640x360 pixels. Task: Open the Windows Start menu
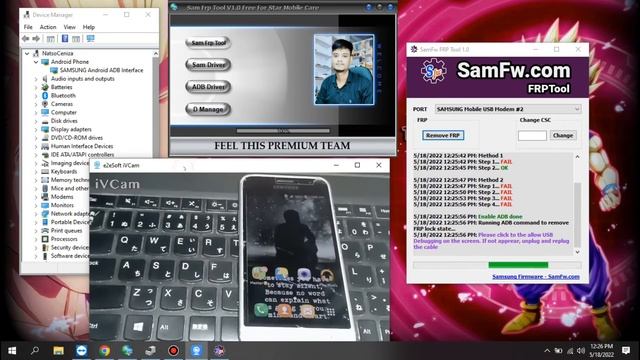tap(12, 351)
